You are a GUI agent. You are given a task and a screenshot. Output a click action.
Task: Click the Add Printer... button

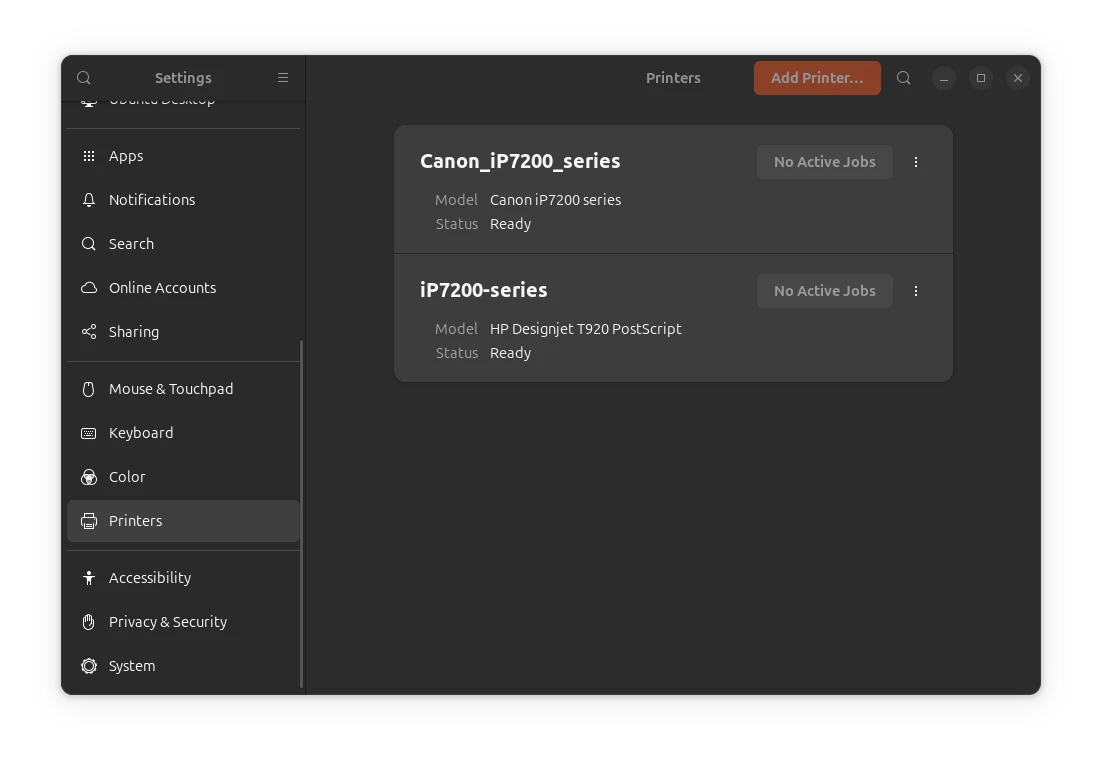[x=817, y=78]
